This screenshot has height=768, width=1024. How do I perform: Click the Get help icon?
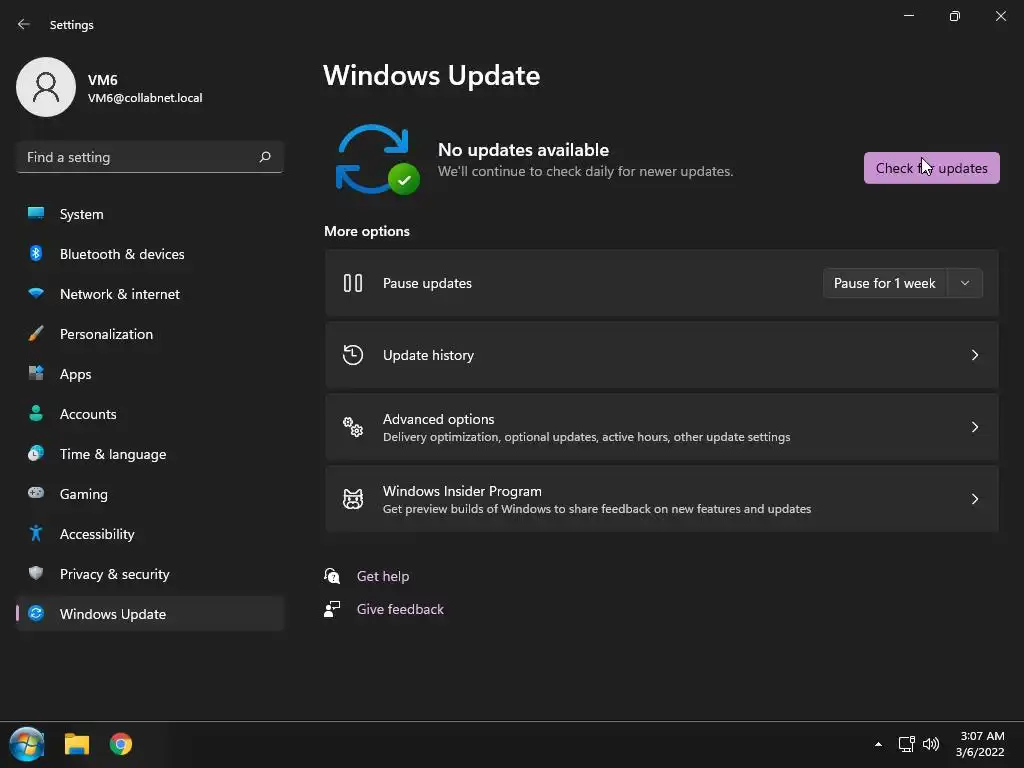pos(332,576)
